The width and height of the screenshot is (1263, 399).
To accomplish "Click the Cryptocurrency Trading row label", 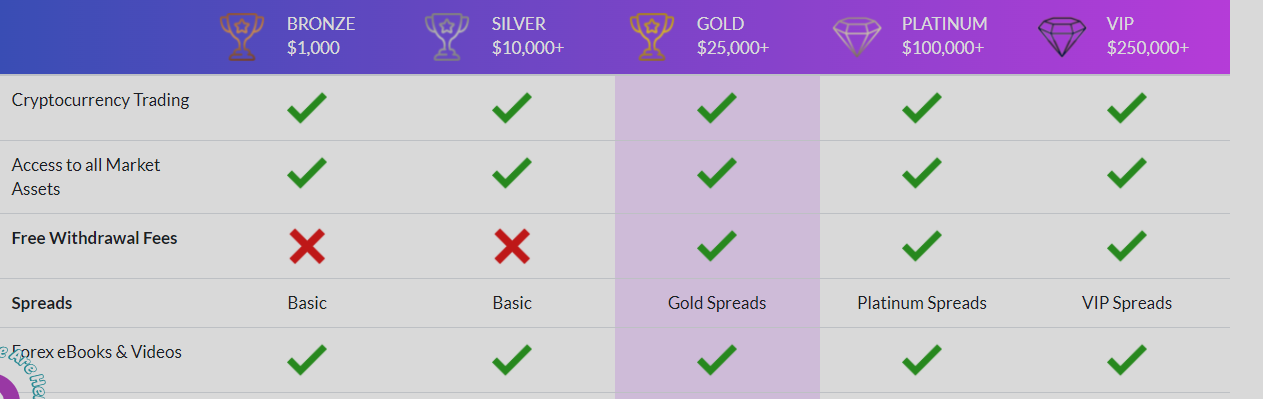I will point(100,100).
